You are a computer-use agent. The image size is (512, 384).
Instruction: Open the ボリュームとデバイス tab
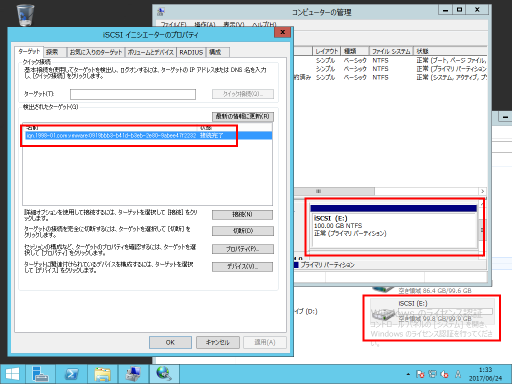(x=151, y=52)
